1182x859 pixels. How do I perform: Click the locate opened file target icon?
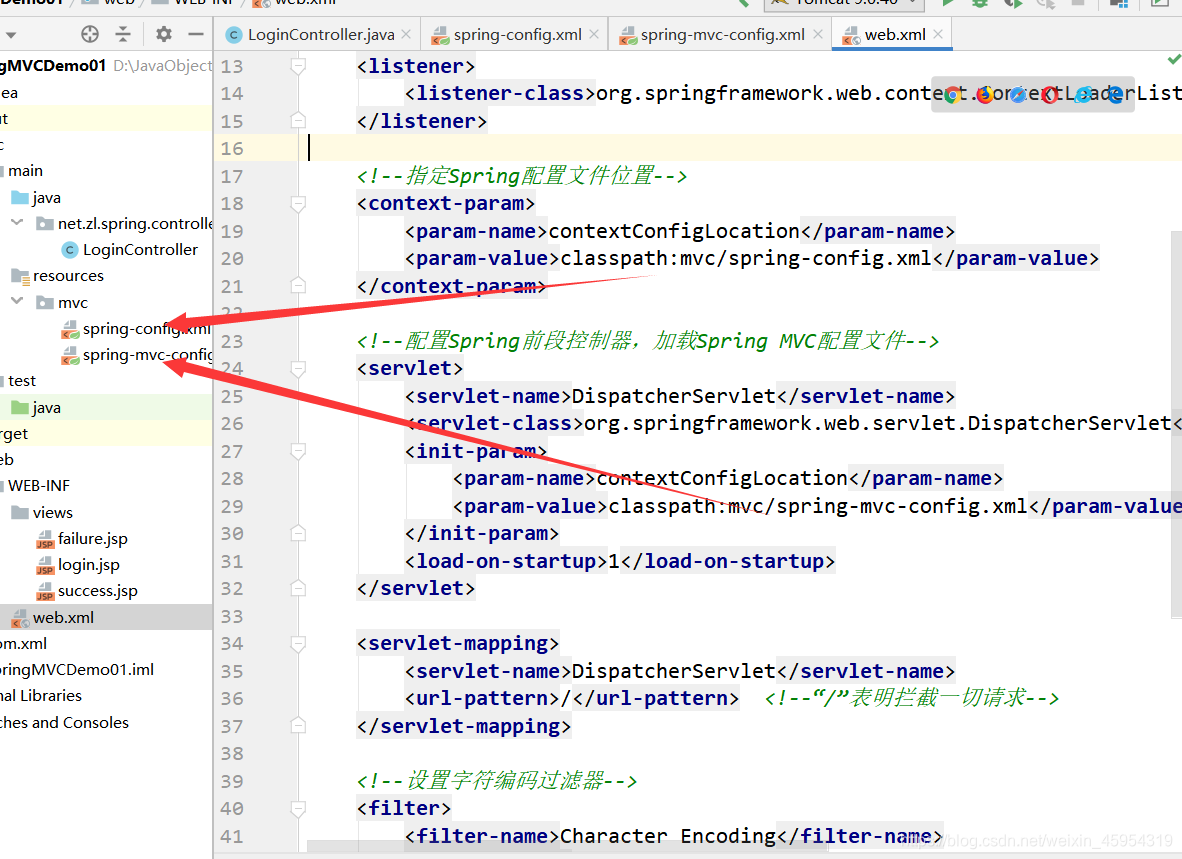click(90, 34)
